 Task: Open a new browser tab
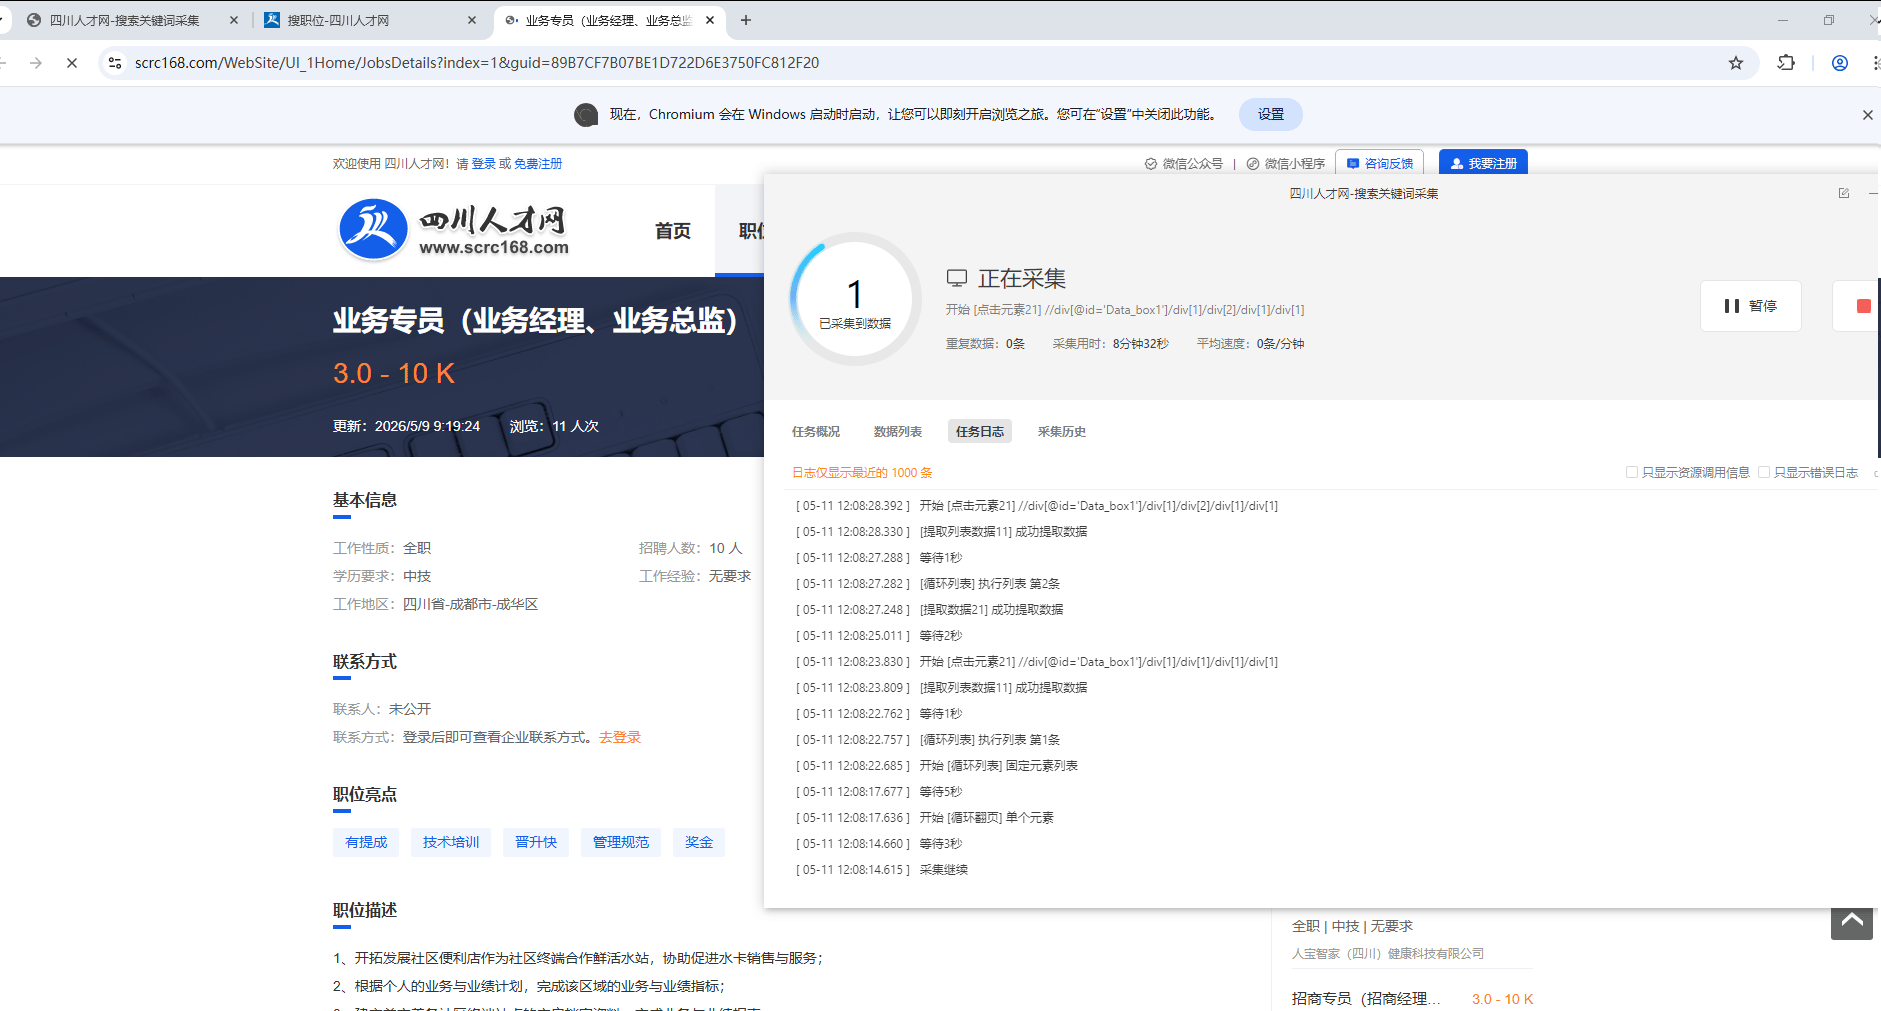click(x=746, y=20)
